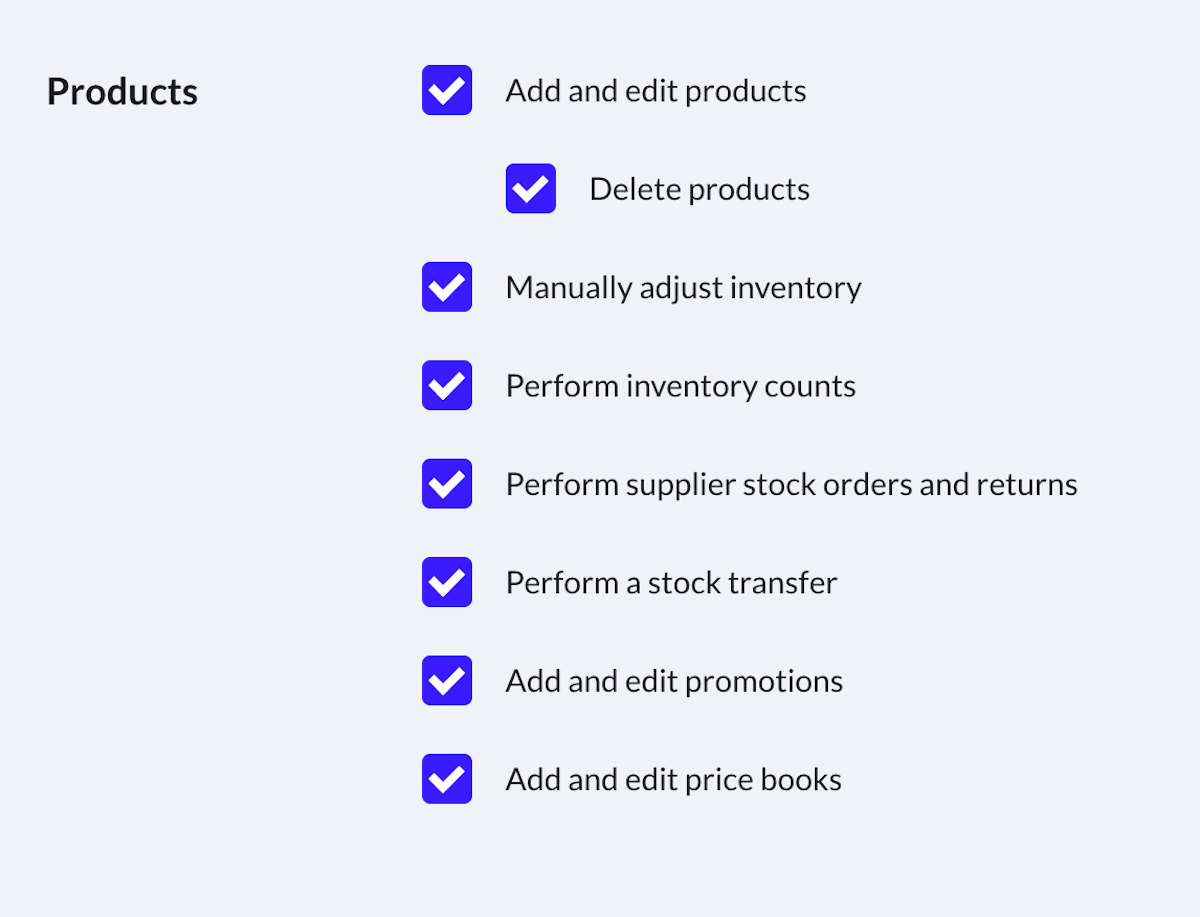Select the 'Manually adjust inventory' label
The width and height of the screenshot is (1200, 917).
[x=683, y=288]
